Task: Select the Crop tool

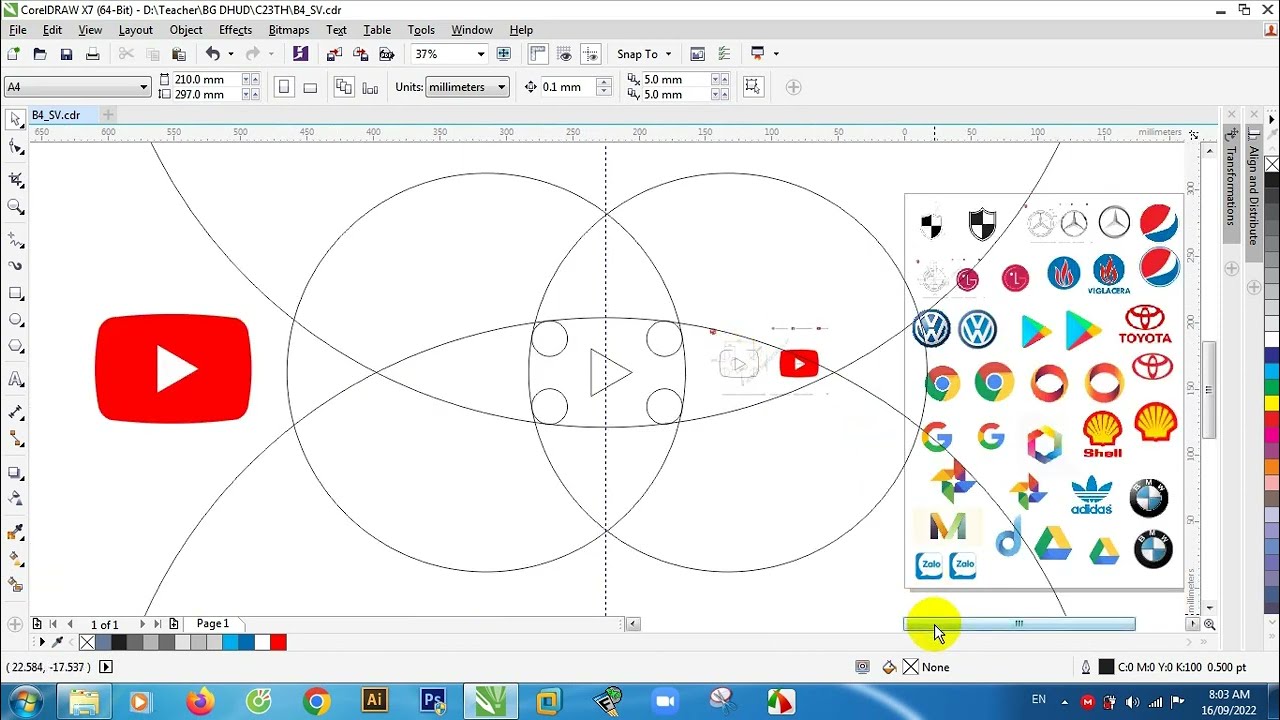Action: pos(15,180)
